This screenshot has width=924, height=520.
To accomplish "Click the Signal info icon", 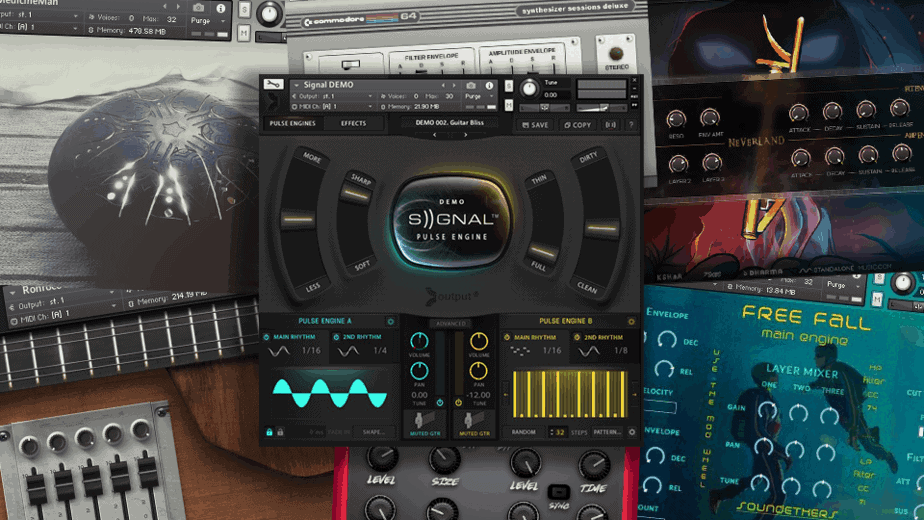I will tap(489, 85).
